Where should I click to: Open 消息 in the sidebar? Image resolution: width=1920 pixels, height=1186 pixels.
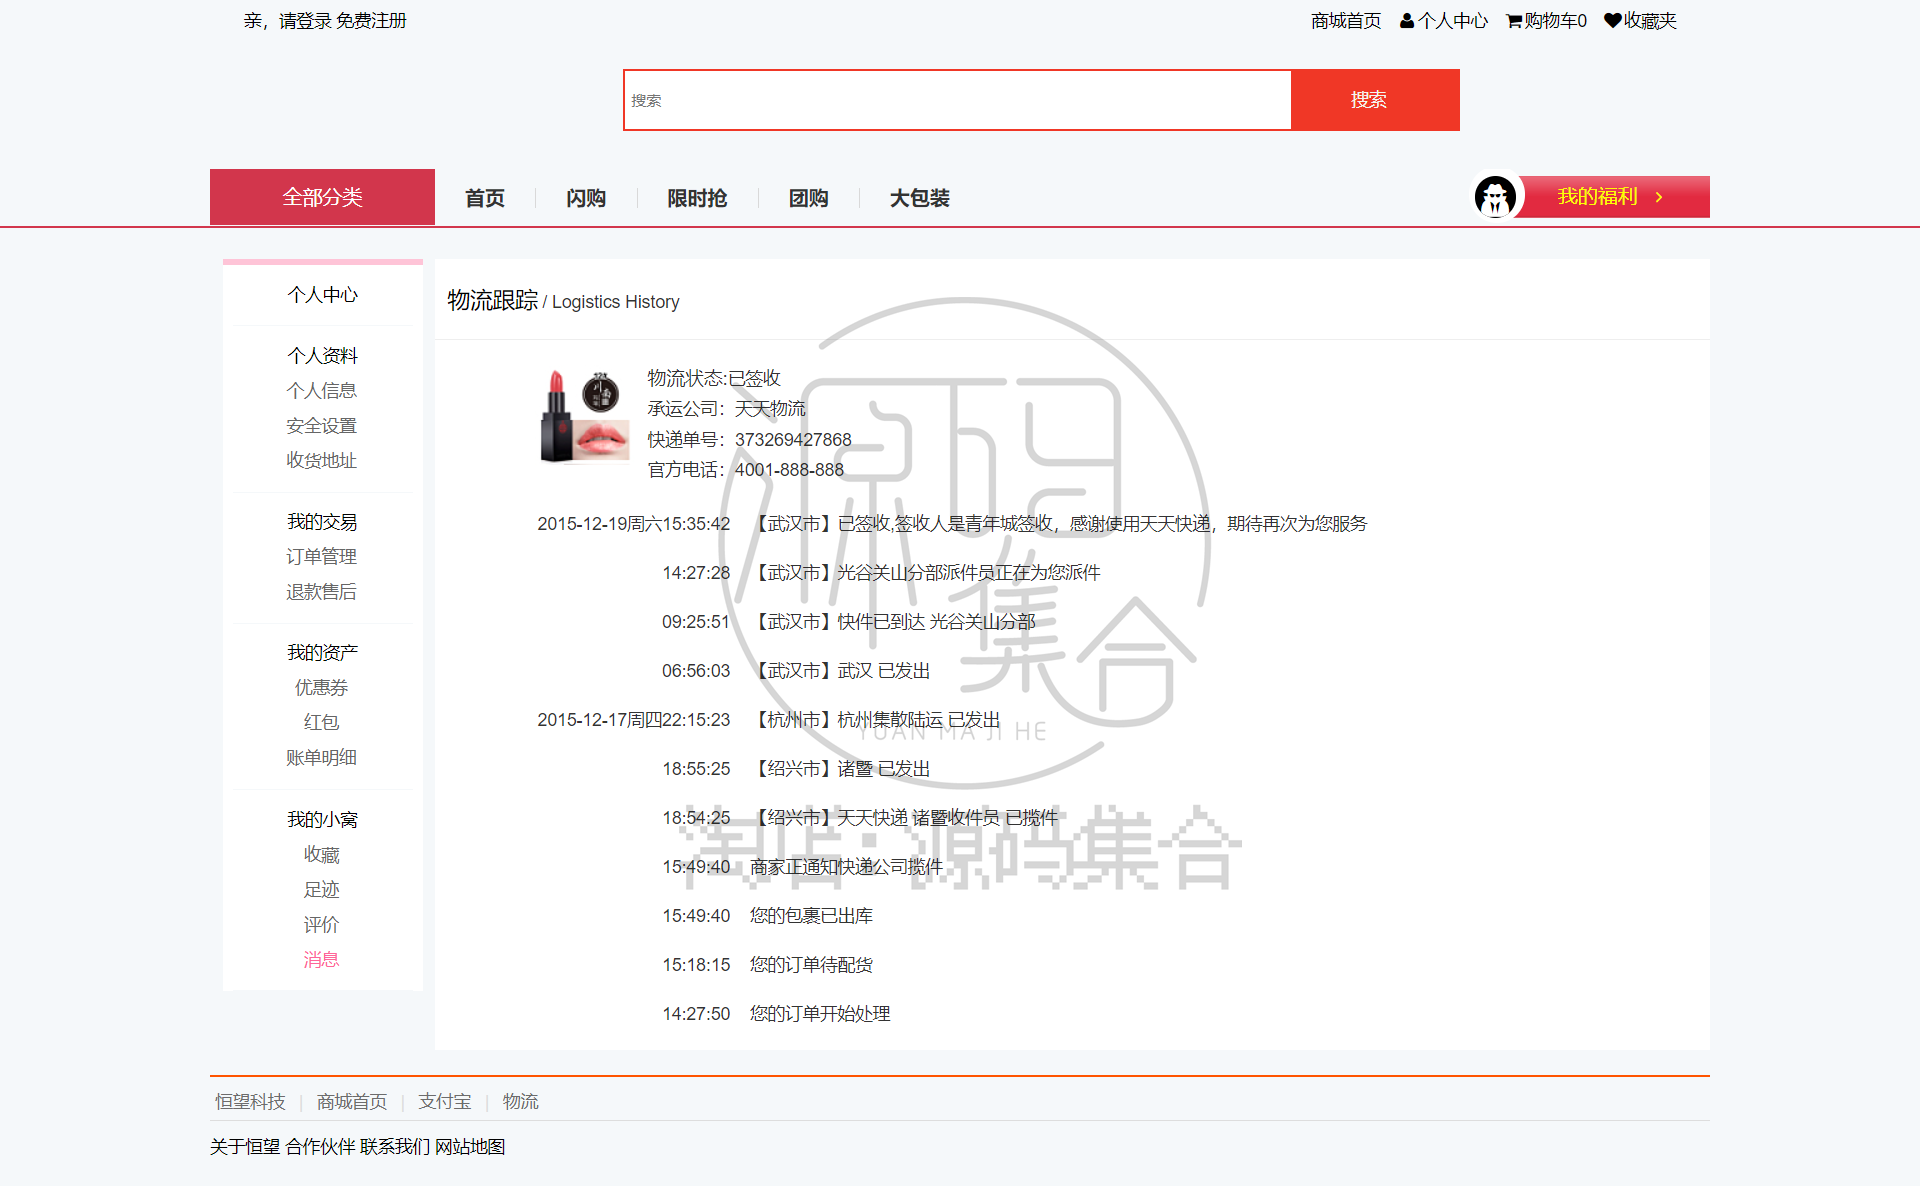point(322,960)
